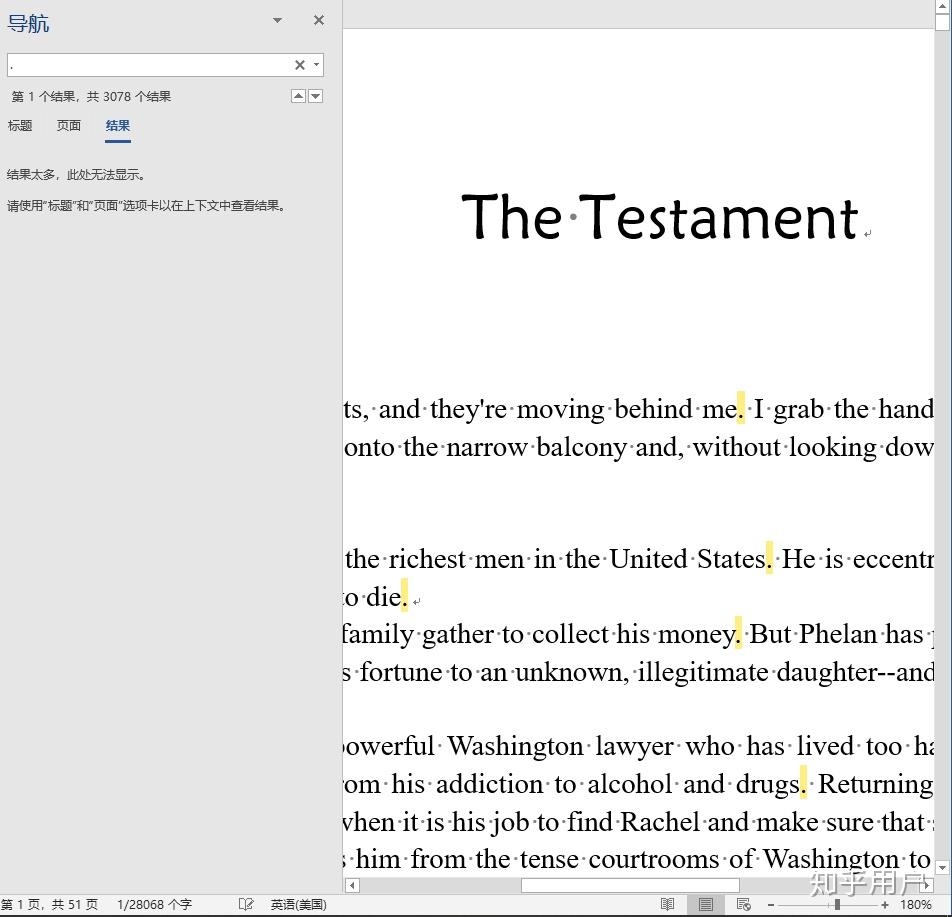Zoom in with the plus button
This screenshot has width=952, height=917.
[885, 905]
